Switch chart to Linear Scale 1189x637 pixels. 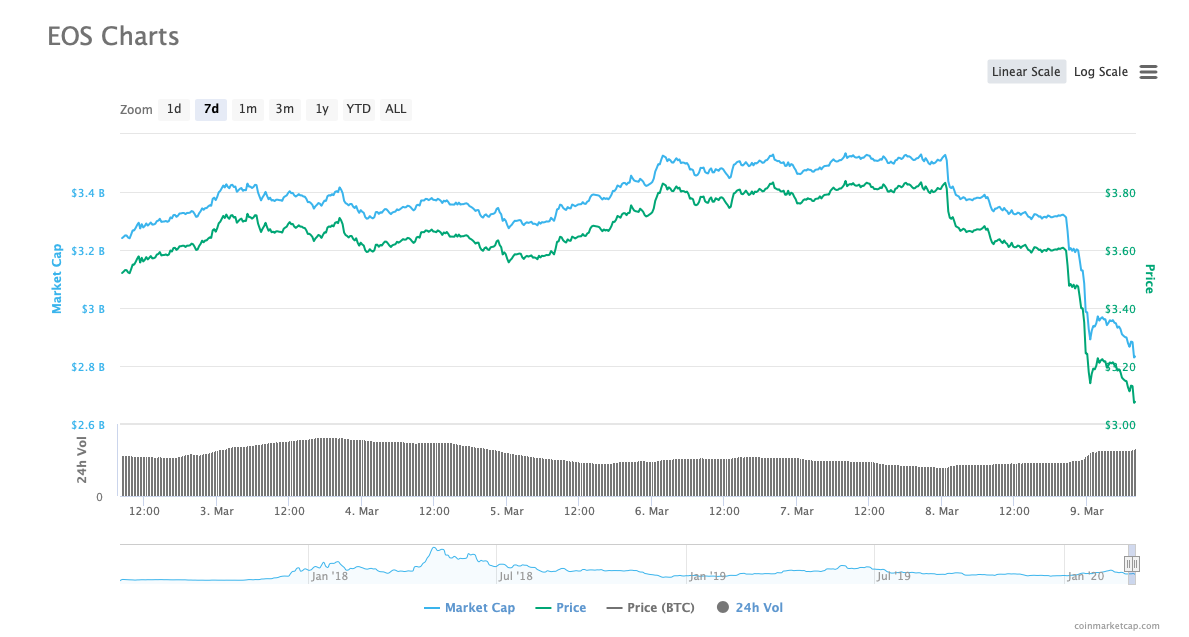pos(1026,72)
